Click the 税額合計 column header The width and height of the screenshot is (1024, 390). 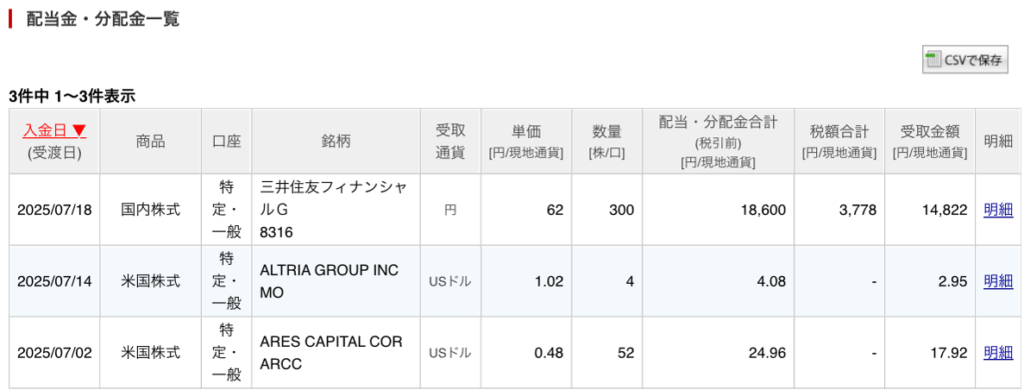839,141
